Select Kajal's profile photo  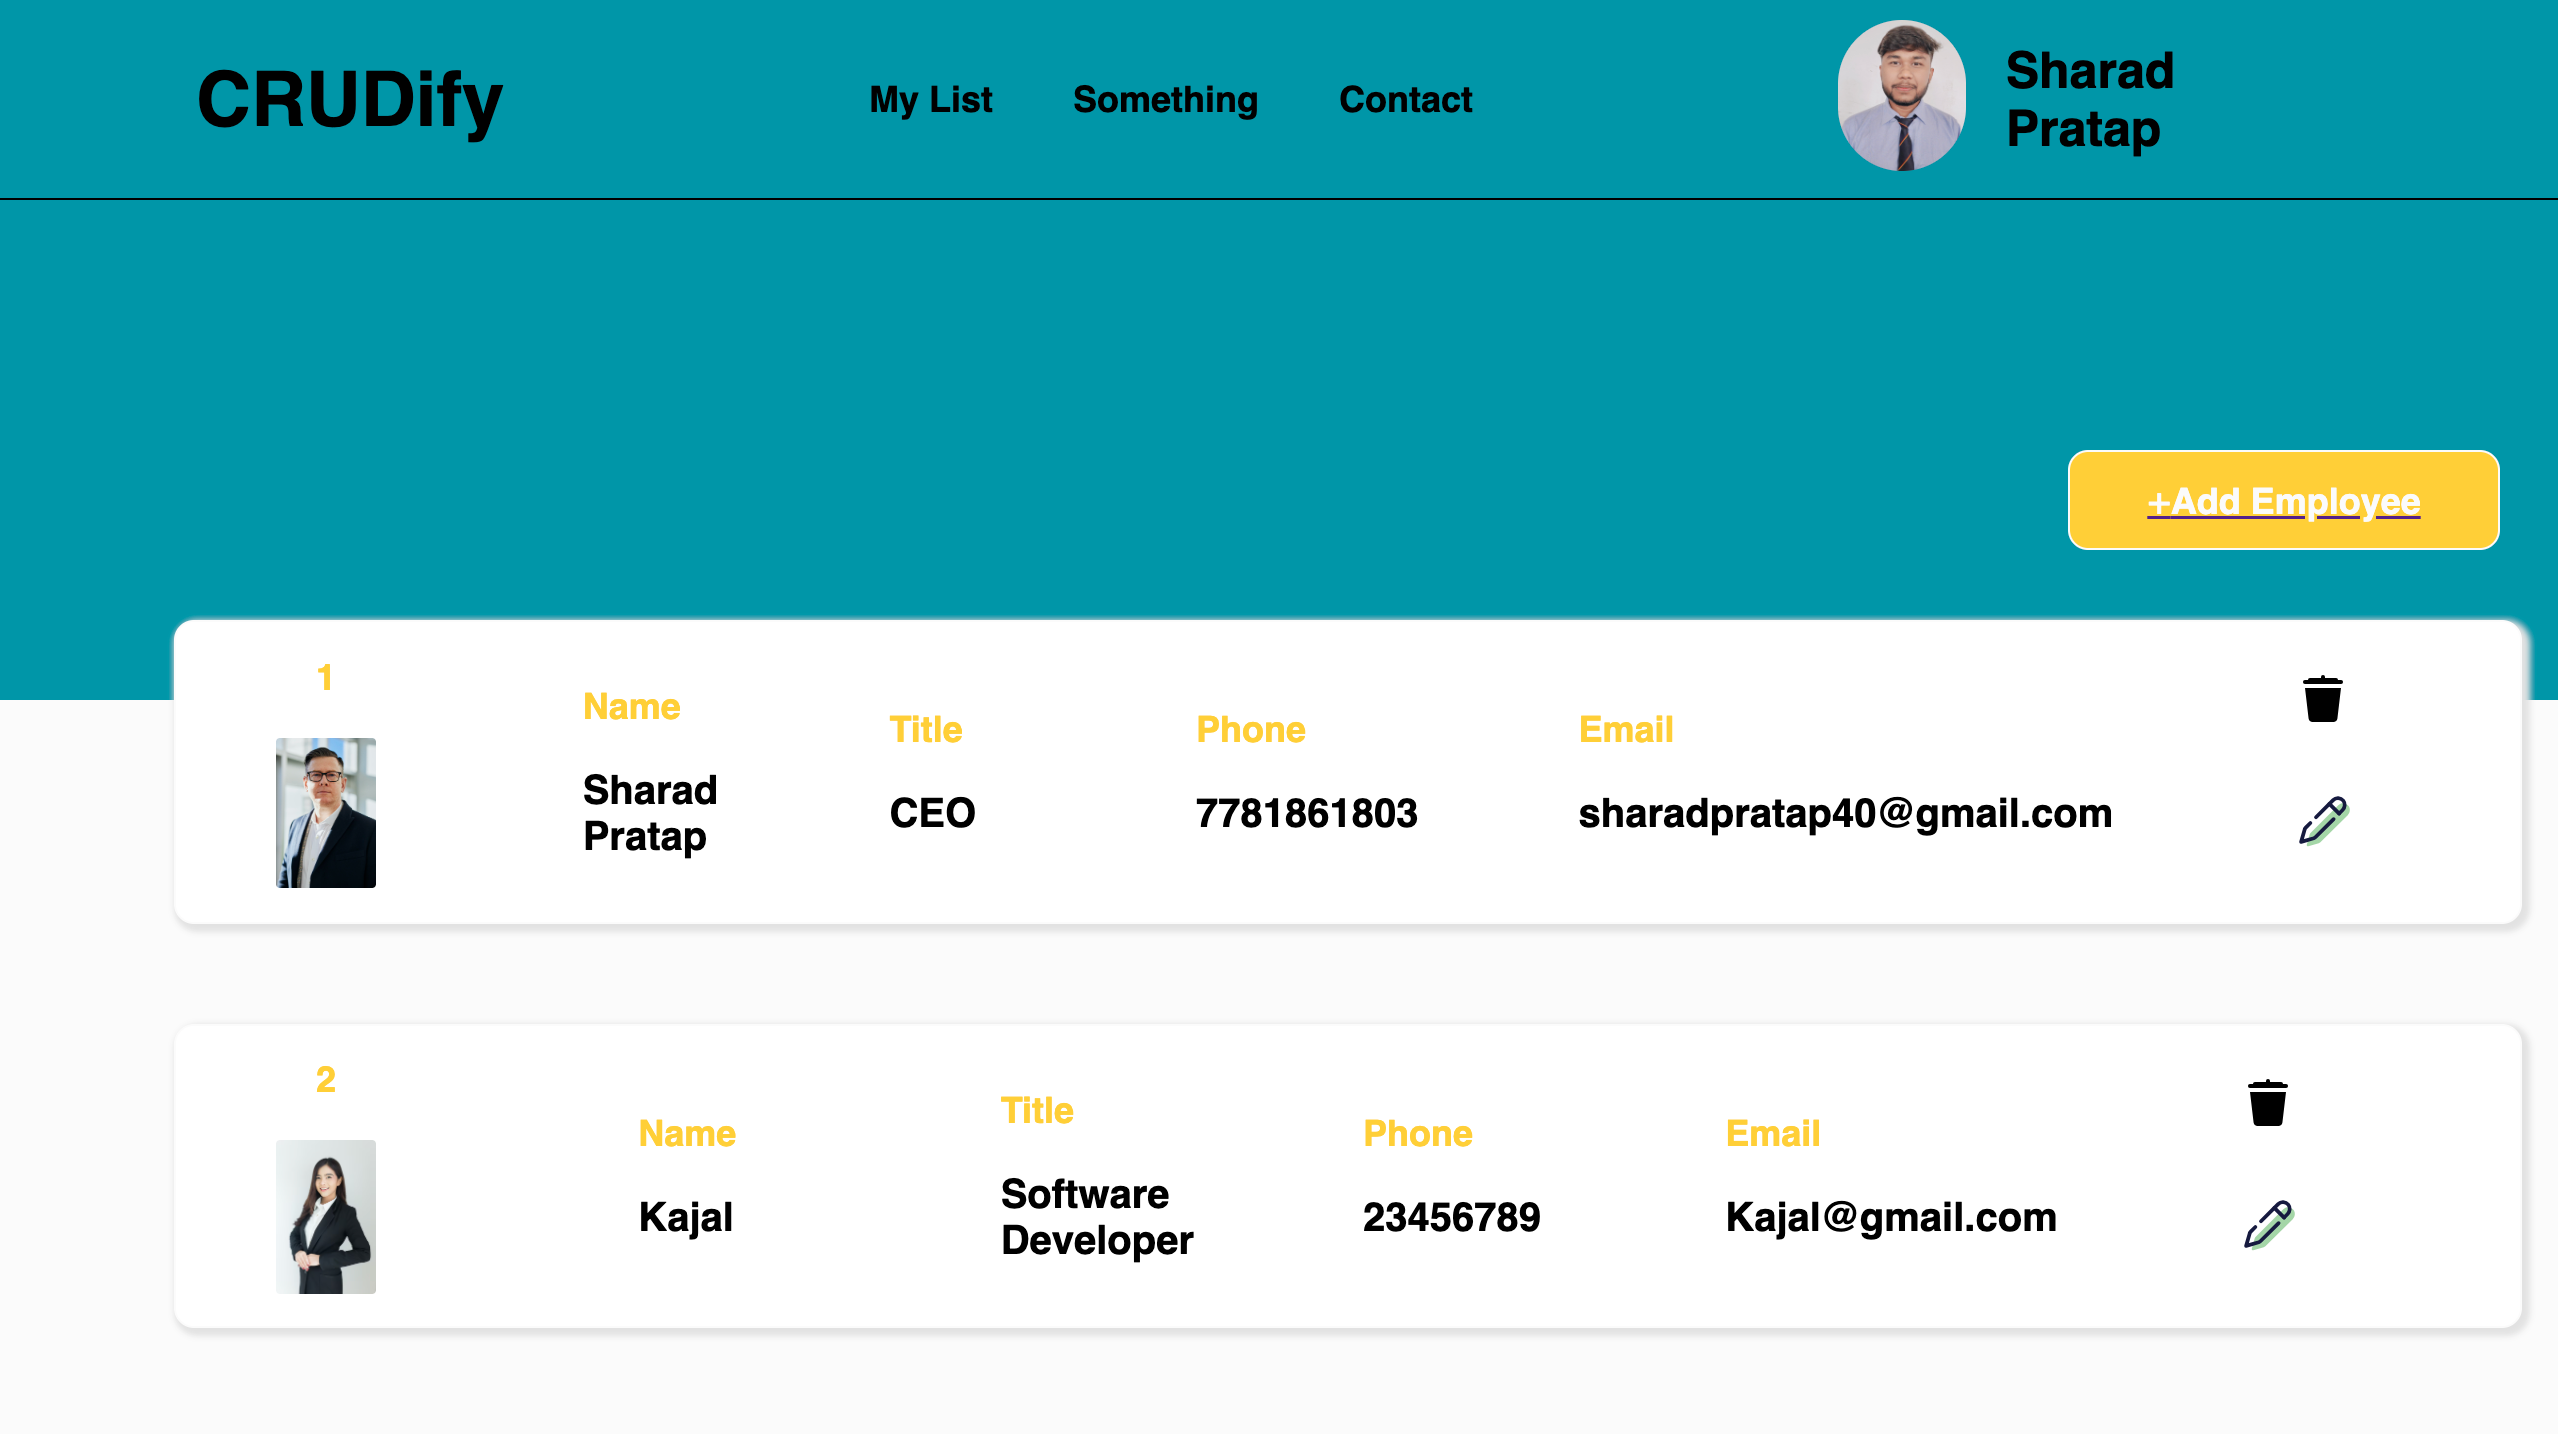pos(326,1216)
